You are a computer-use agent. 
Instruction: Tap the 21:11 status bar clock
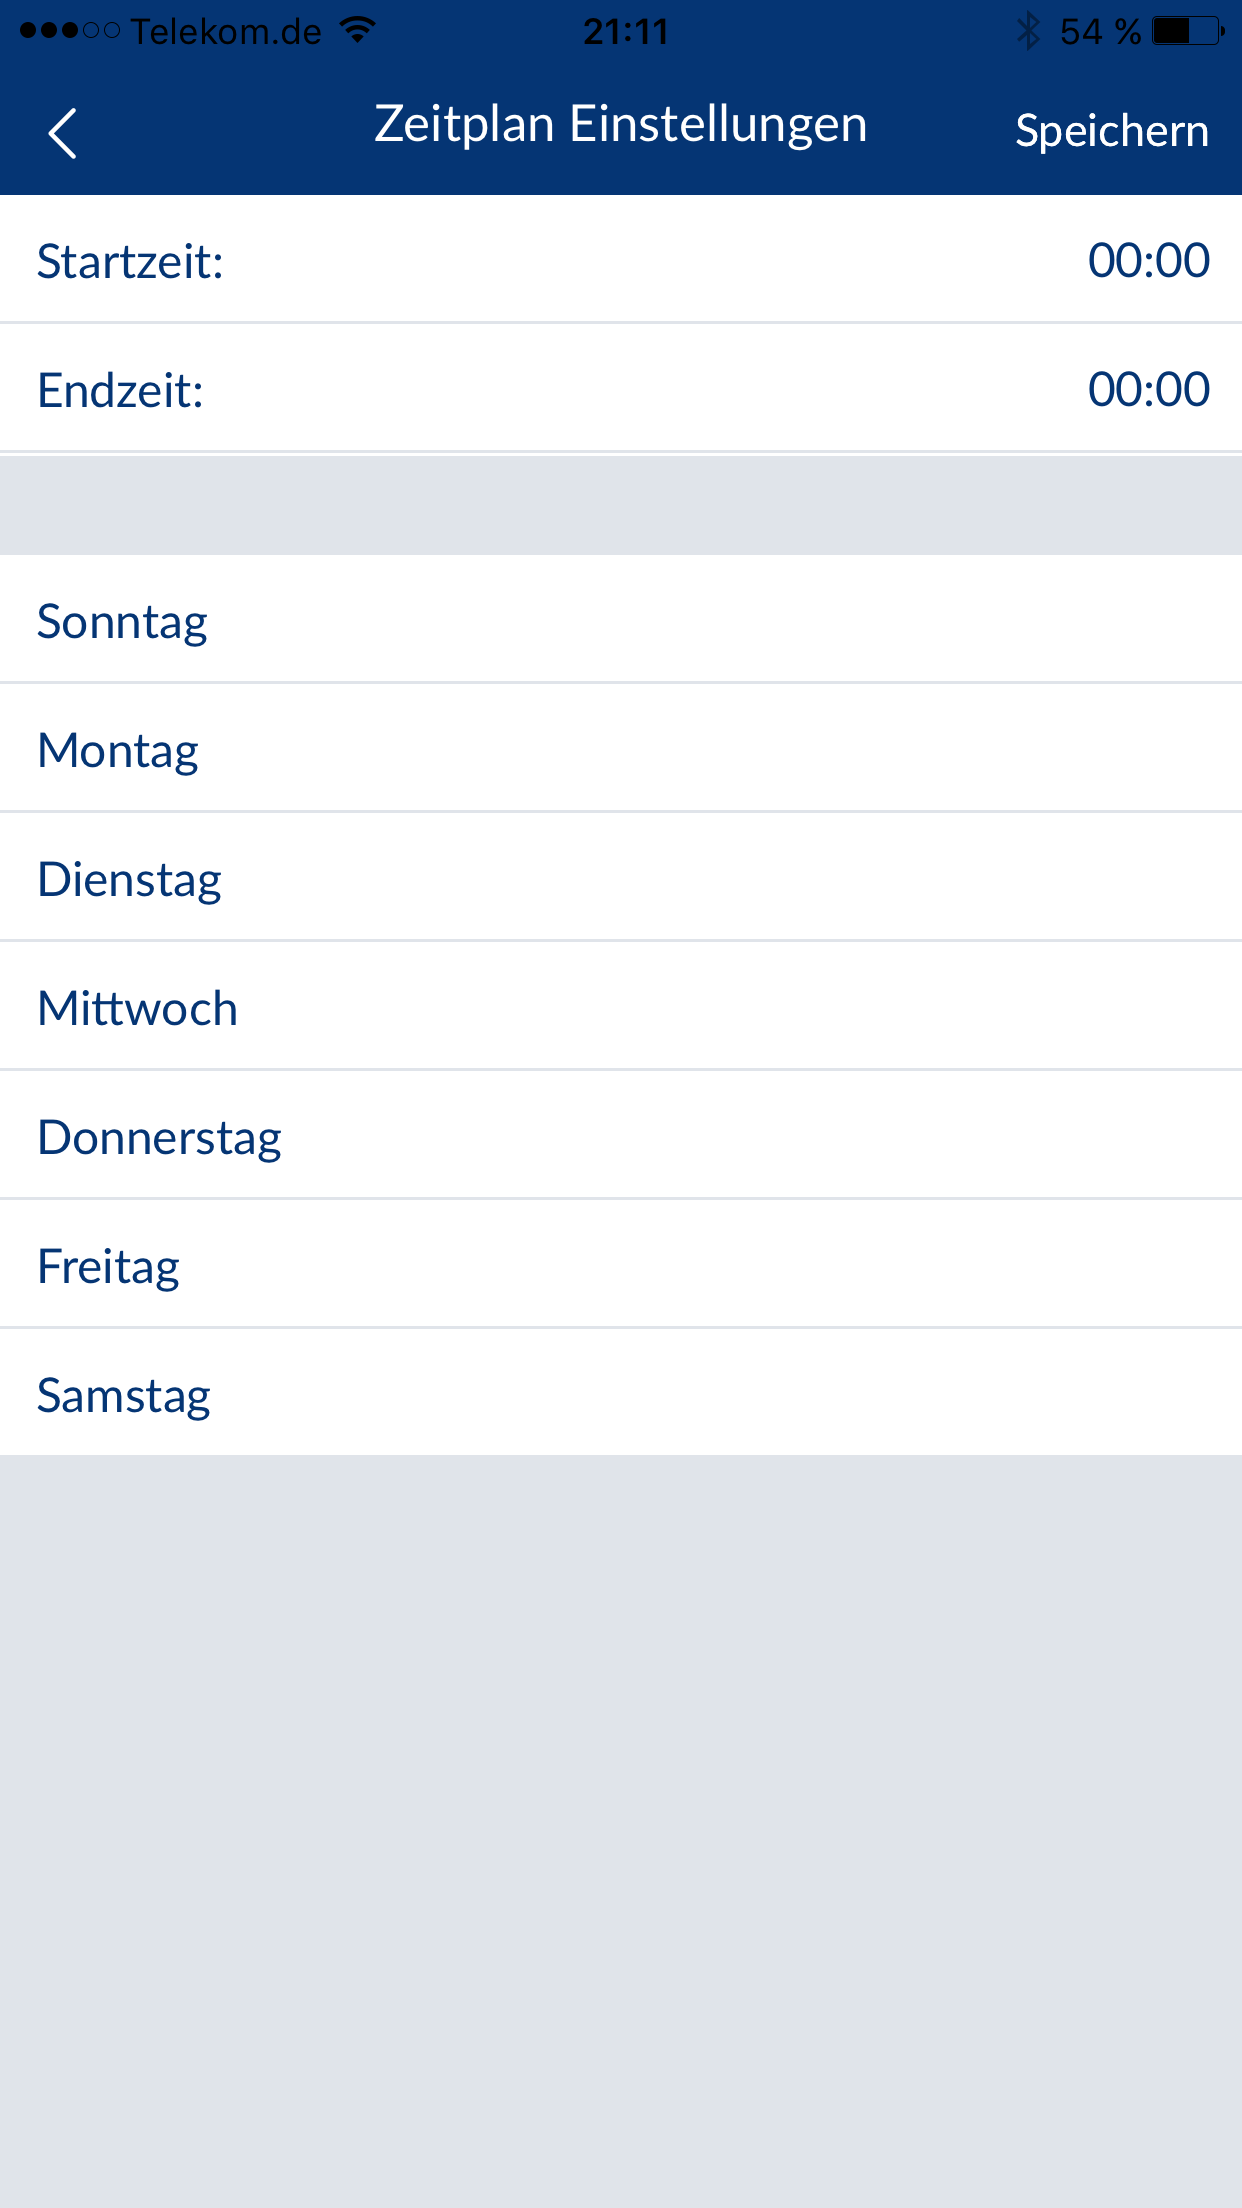tap(625, 32)
